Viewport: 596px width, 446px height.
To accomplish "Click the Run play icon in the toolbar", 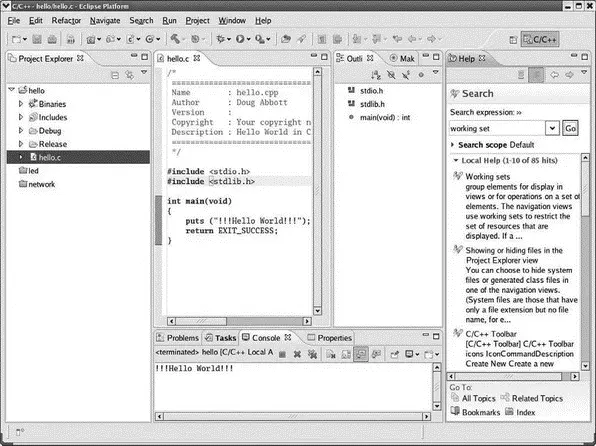I will click(240, 39).
